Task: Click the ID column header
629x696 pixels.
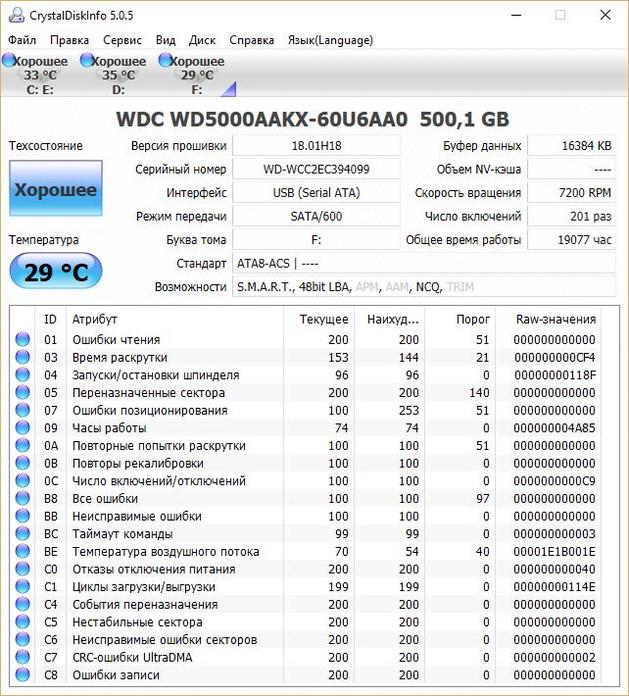Action: [x=50, y=319]
